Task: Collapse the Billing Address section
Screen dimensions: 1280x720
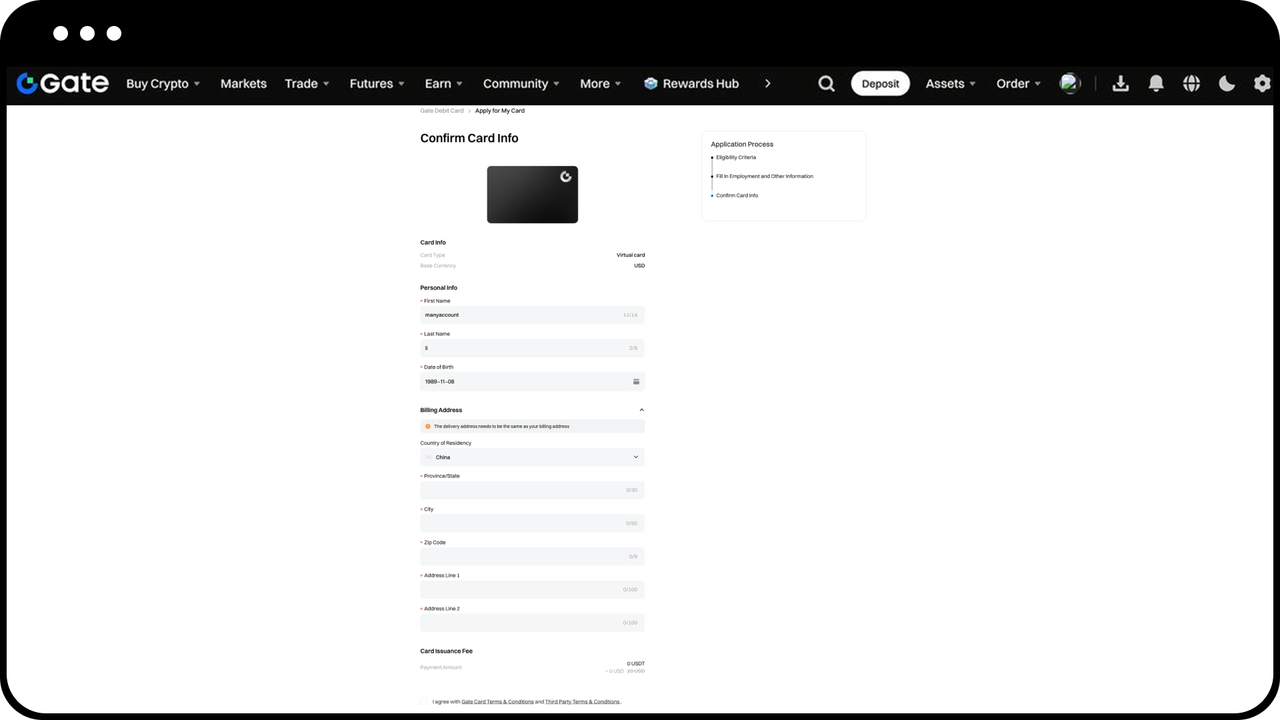Action: click(x=641, y=410)
